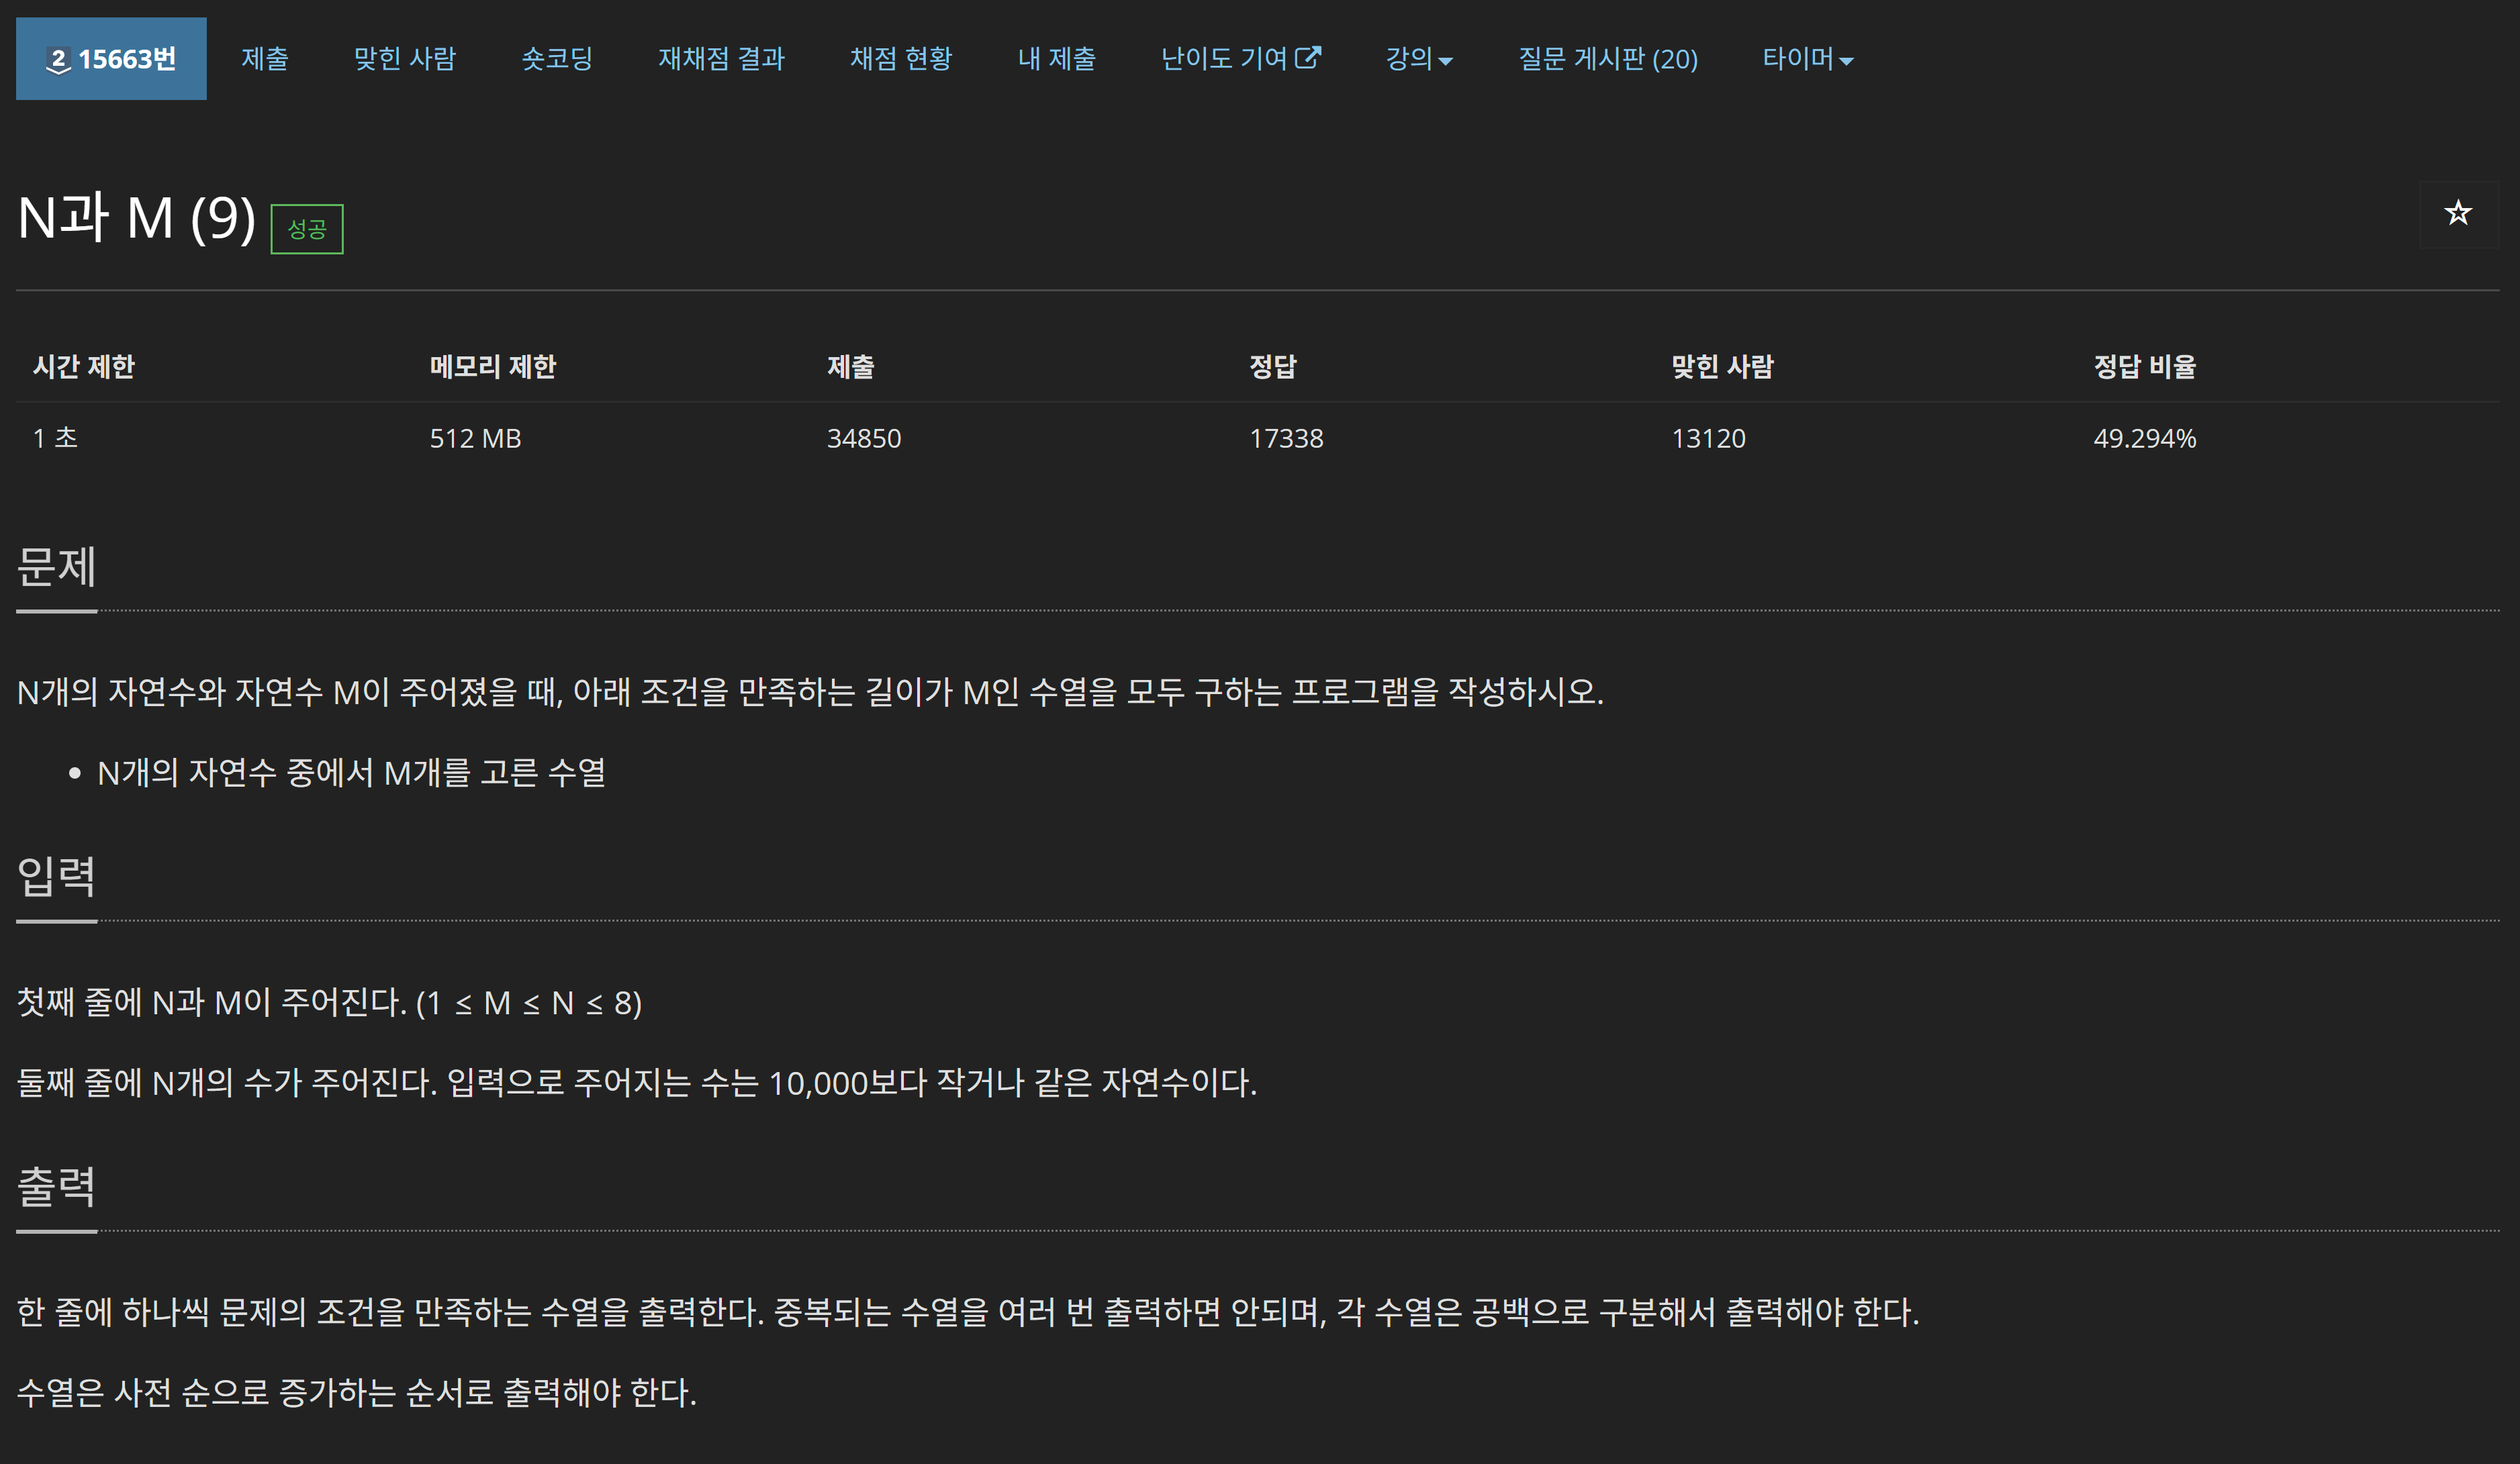Open the 채점 현황 page

tap(900, 59)
